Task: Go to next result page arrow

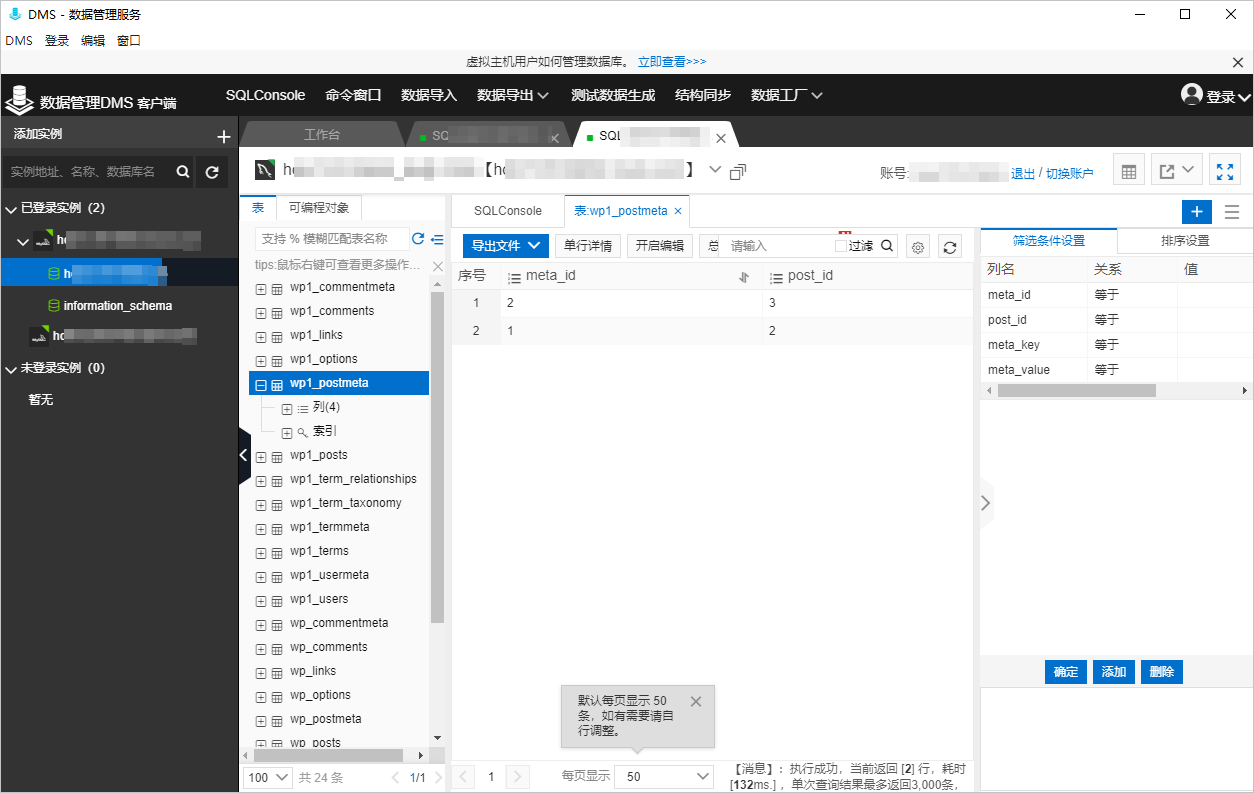Action: (x=517, y=777)
